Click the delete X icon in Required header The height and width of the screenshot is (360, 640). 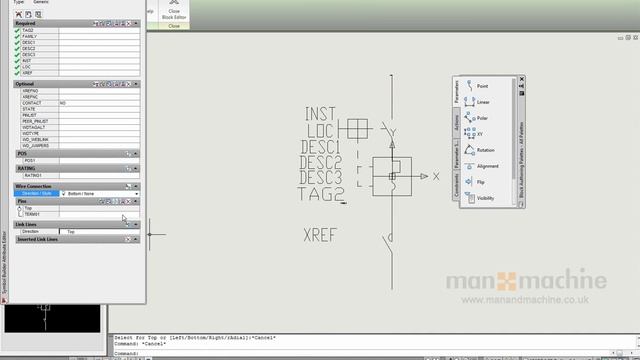pyautogui.click(x=129, y=24)
